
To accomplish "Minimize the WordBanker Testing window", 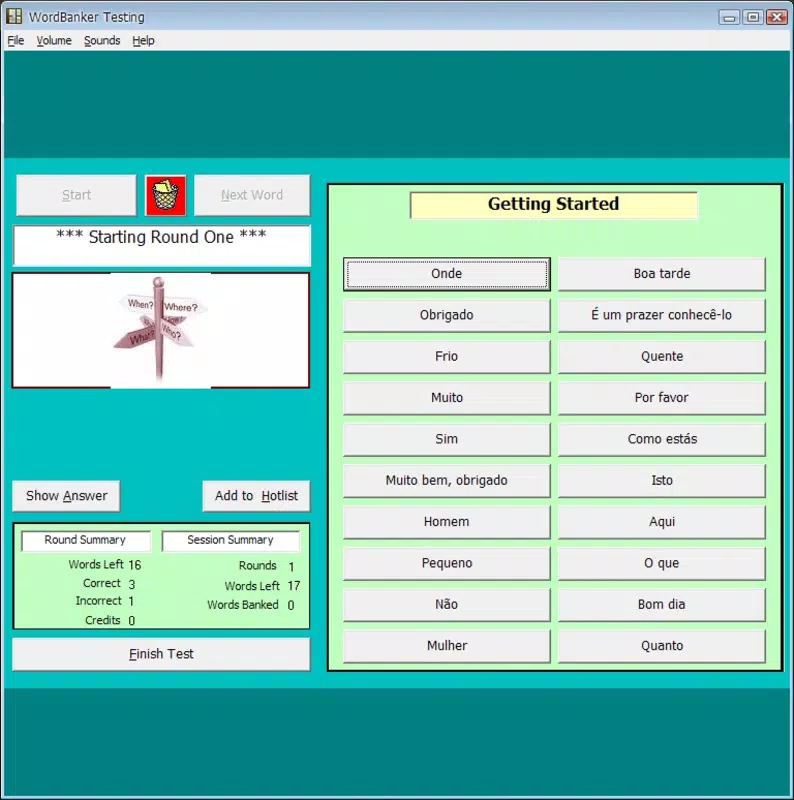I will pos(729,17).
